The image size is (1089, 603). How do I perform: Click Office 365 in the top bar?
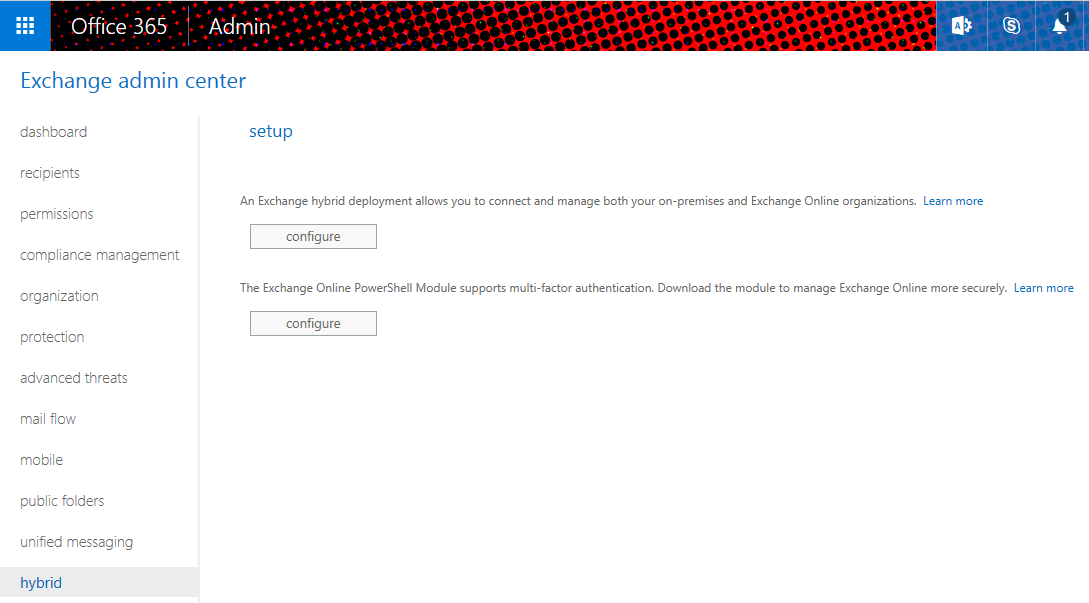click(119, 26)
